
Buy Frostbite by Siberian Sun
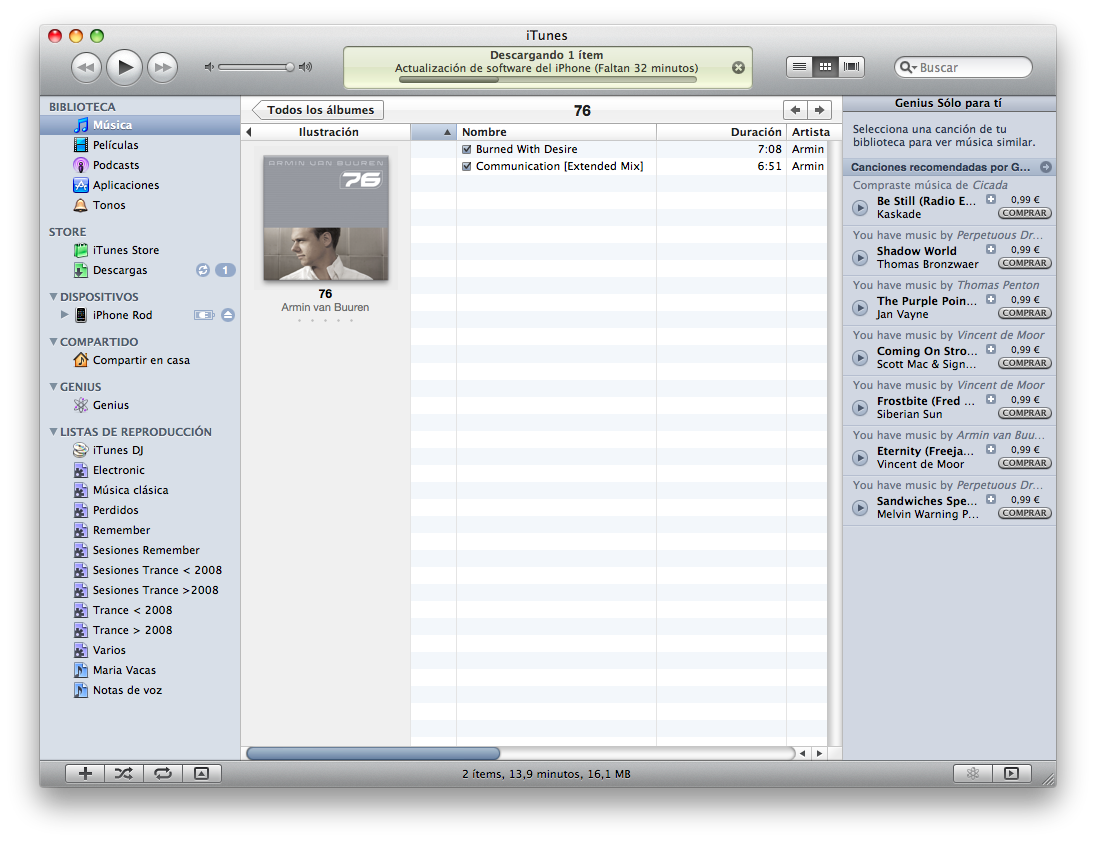[1025, 413]
